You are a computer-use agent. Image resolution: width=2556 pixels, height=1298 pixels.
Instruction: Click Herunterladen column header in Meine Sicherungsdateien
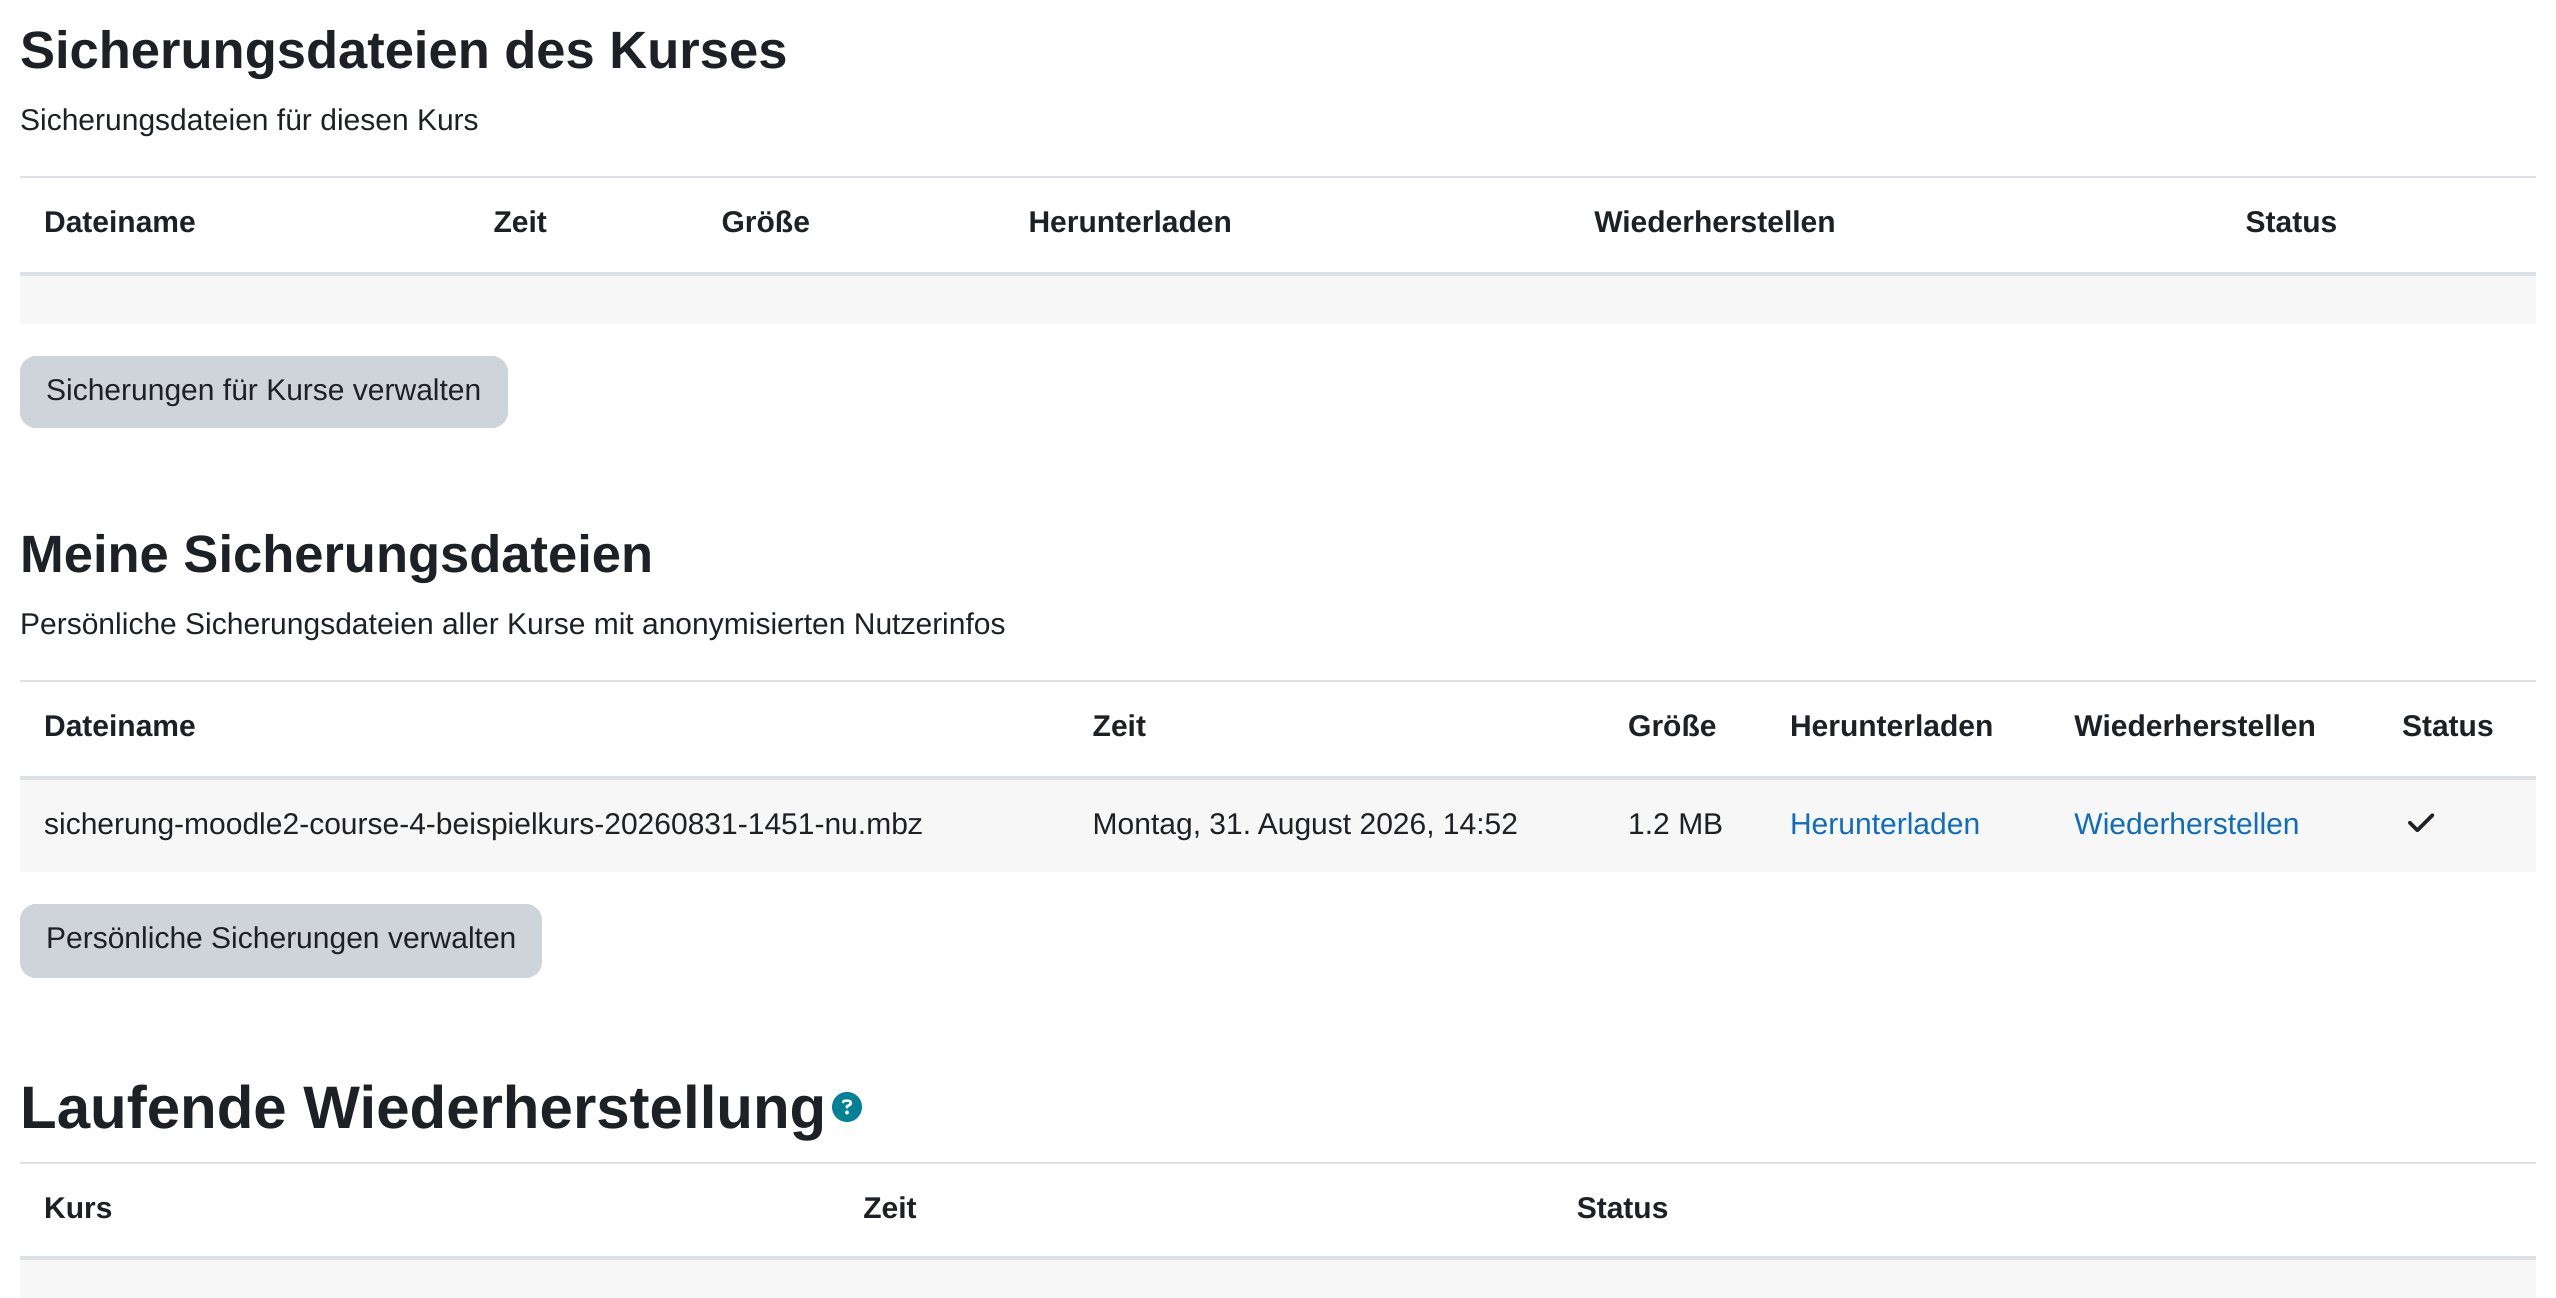coord(1891,726)
